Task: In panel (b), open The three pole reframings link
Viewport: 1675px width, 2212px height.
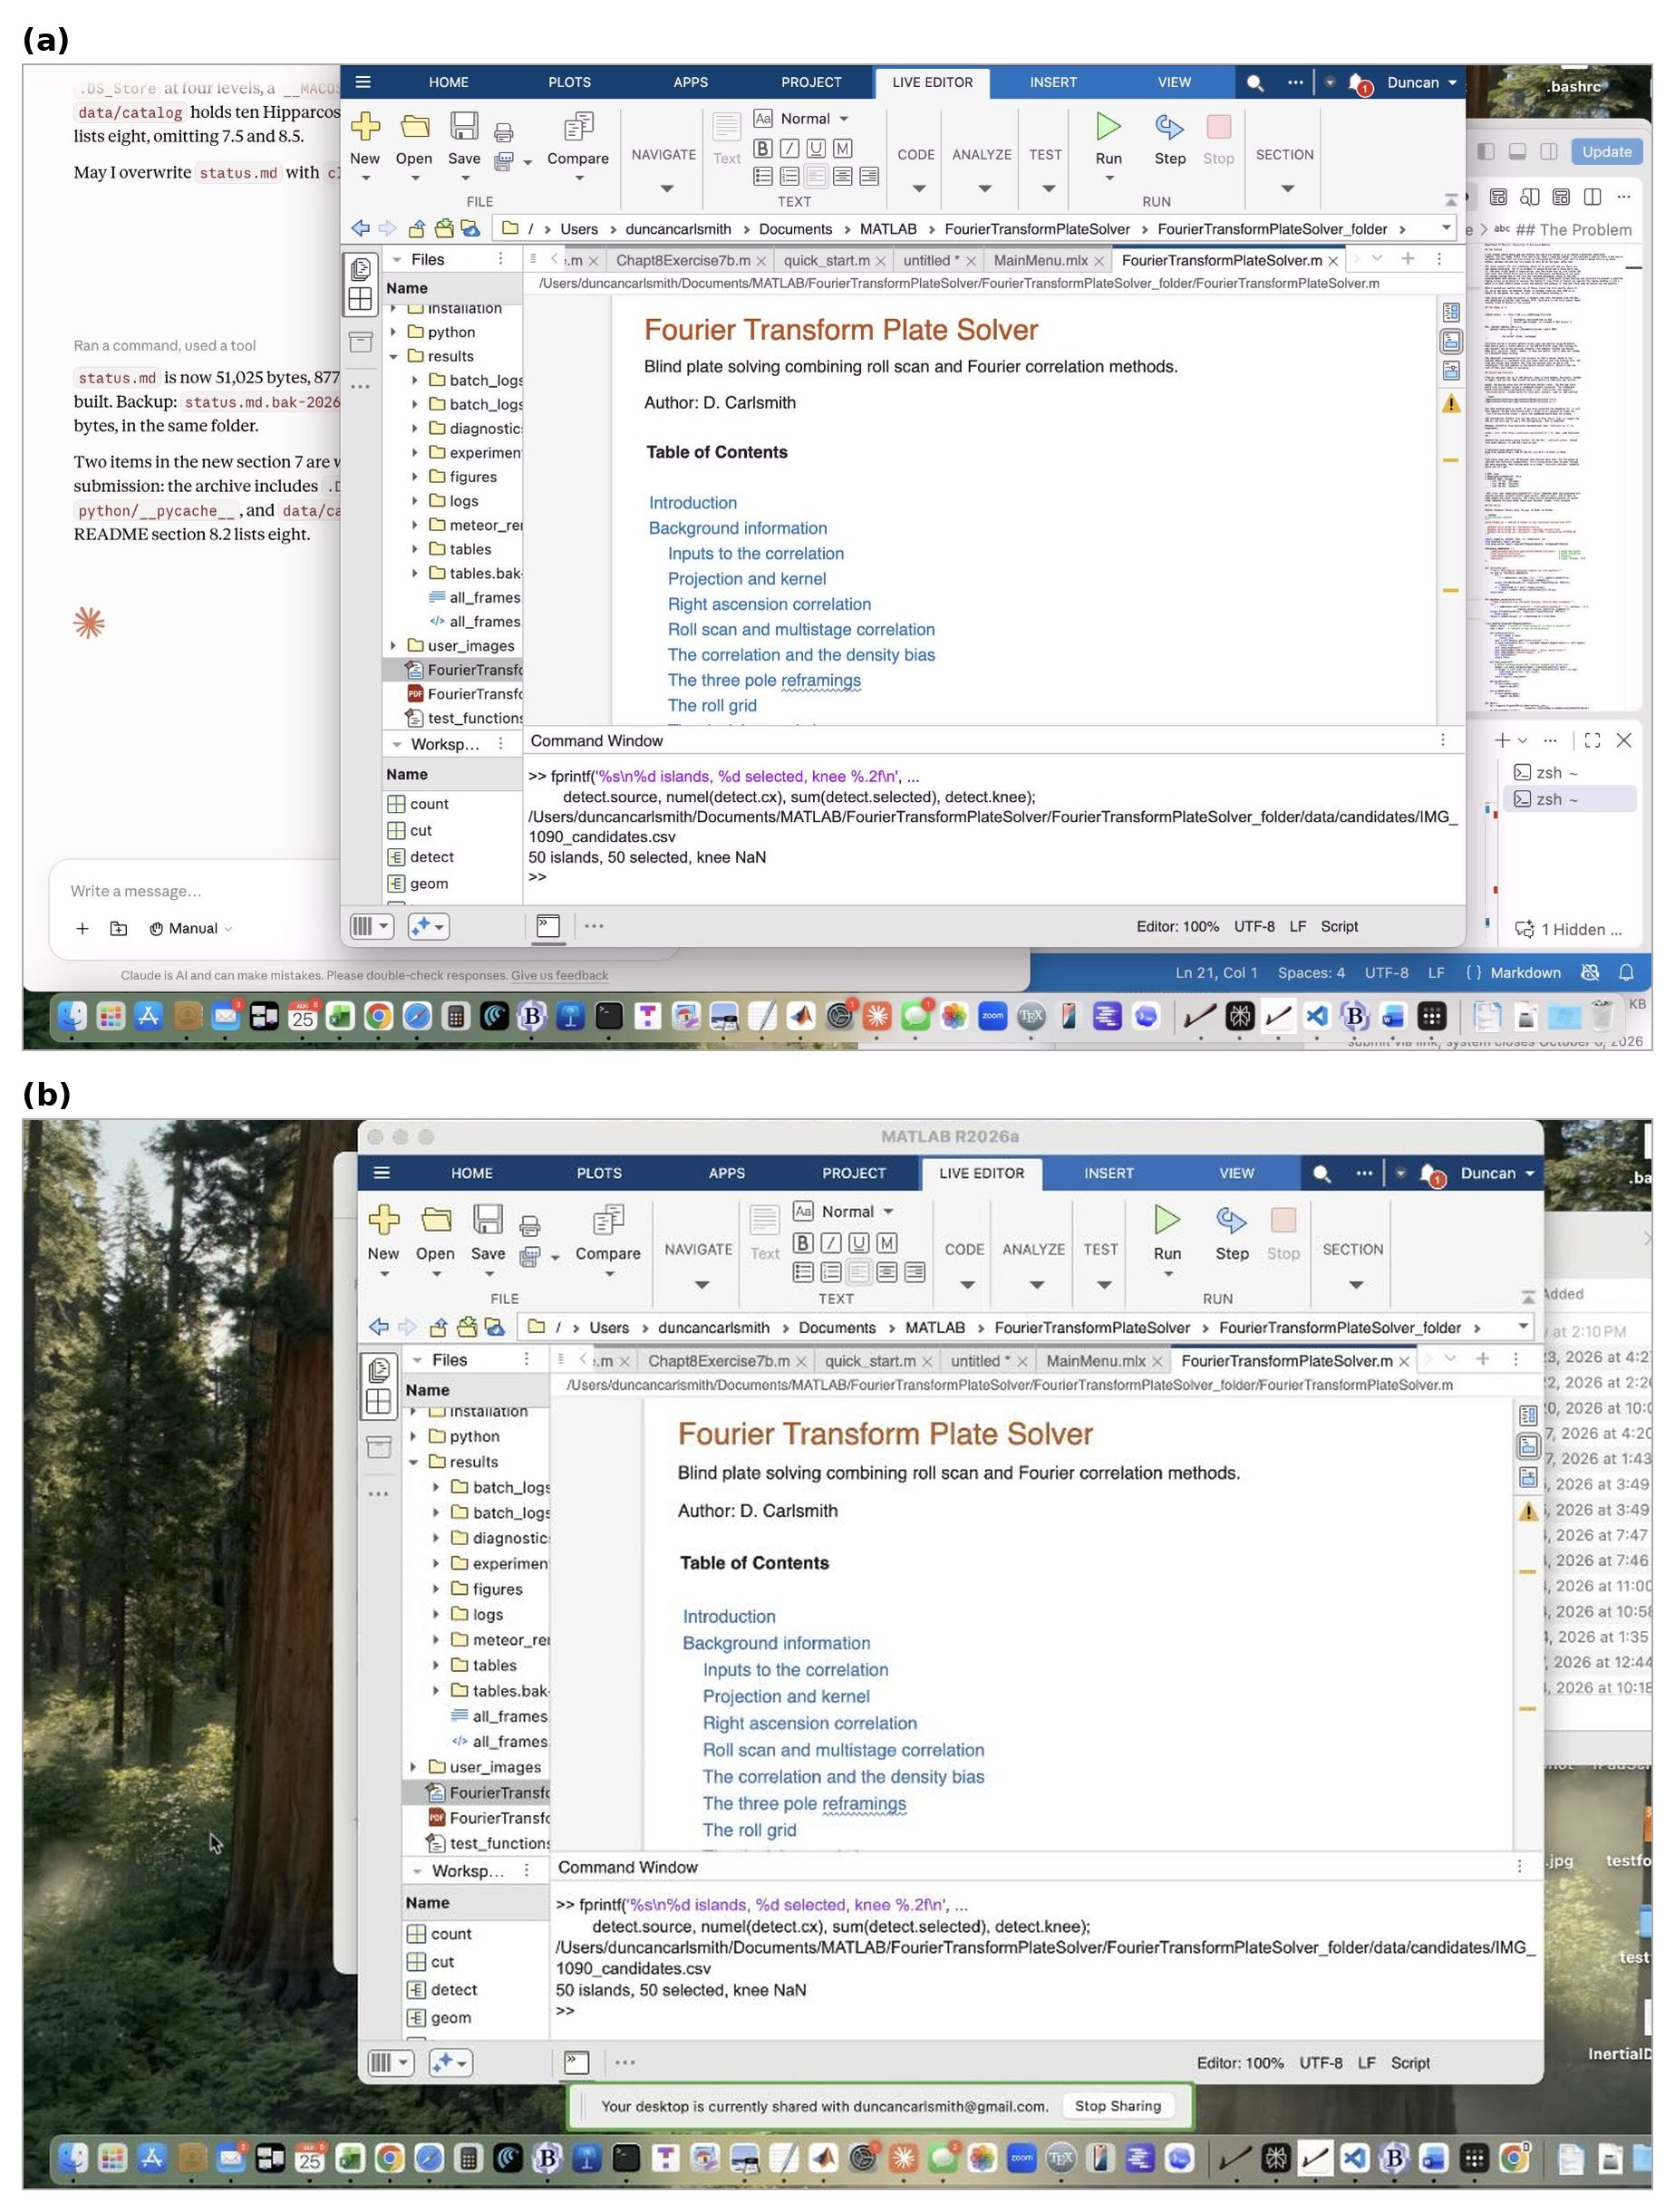Action: tap(804, 1803)
